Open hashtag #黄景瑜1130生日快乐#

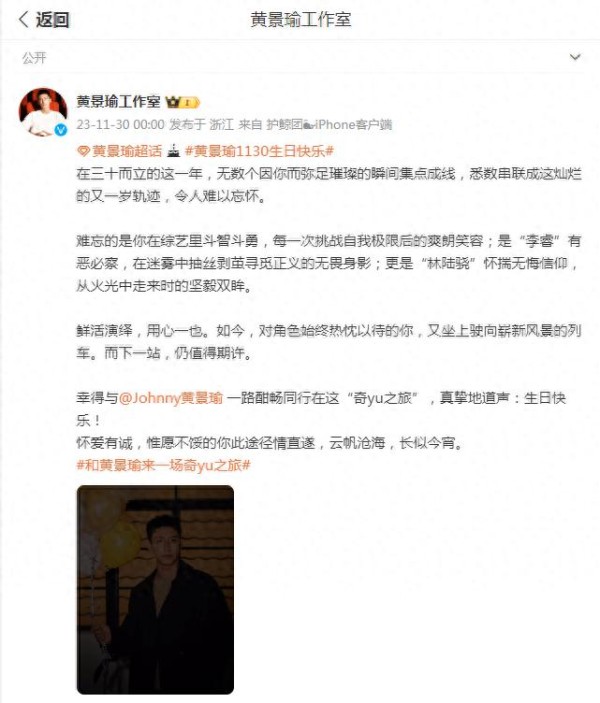click(x=259, y=151)
